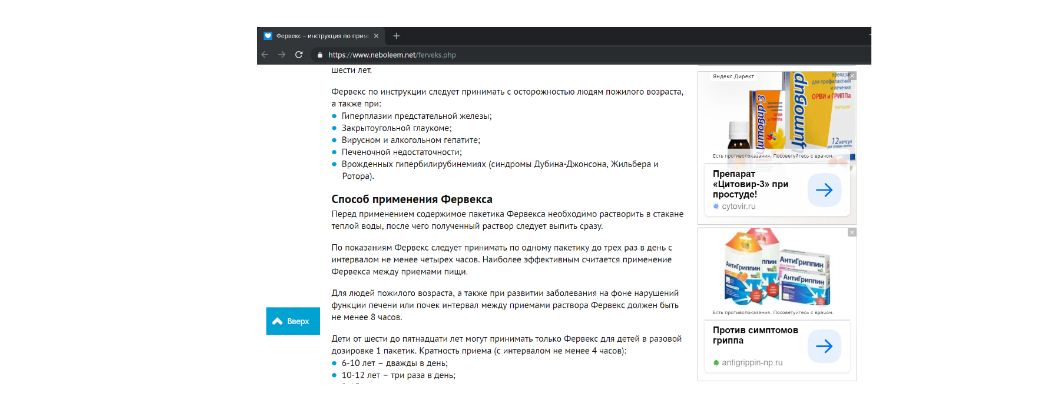Click the arrow button in the Цитовир-3 ad

[824, 190]
